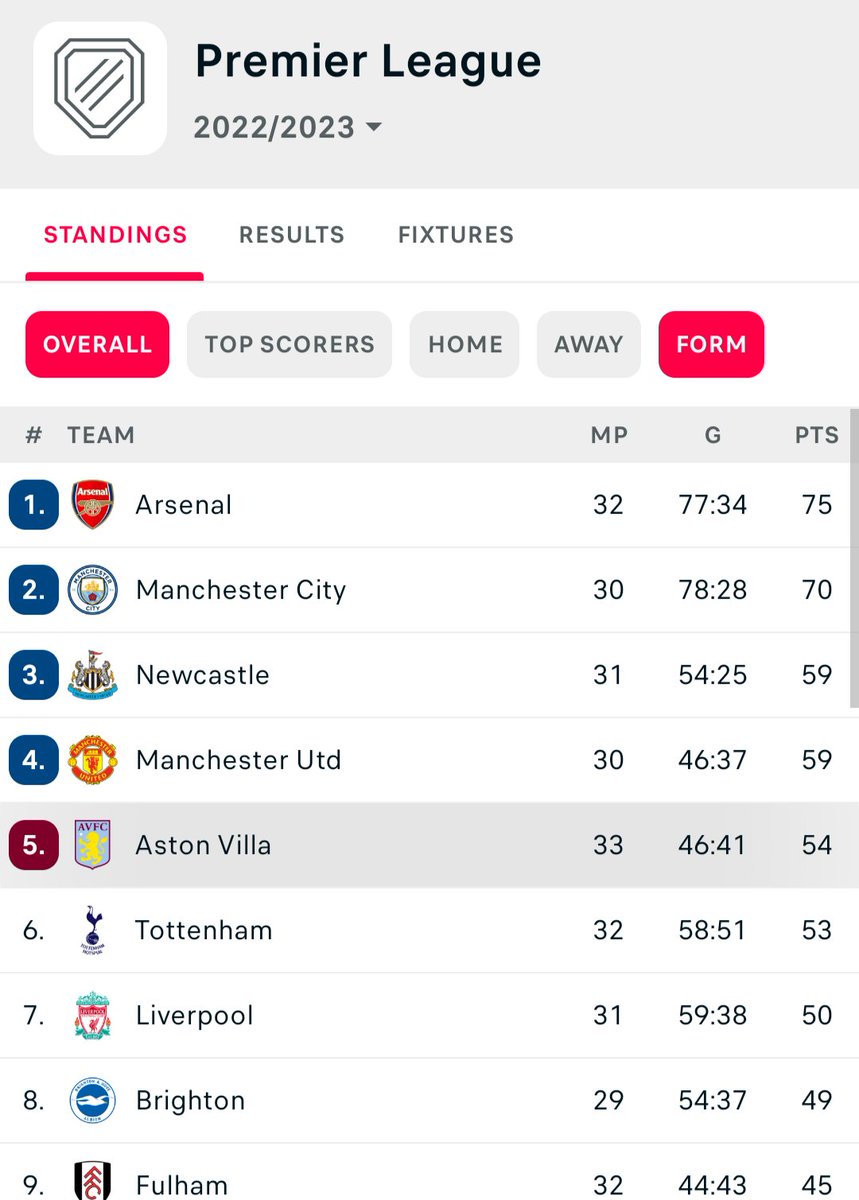859x1200 pixels.
Task: Click the Liverpool club crest
Action: pos(93,1015)
